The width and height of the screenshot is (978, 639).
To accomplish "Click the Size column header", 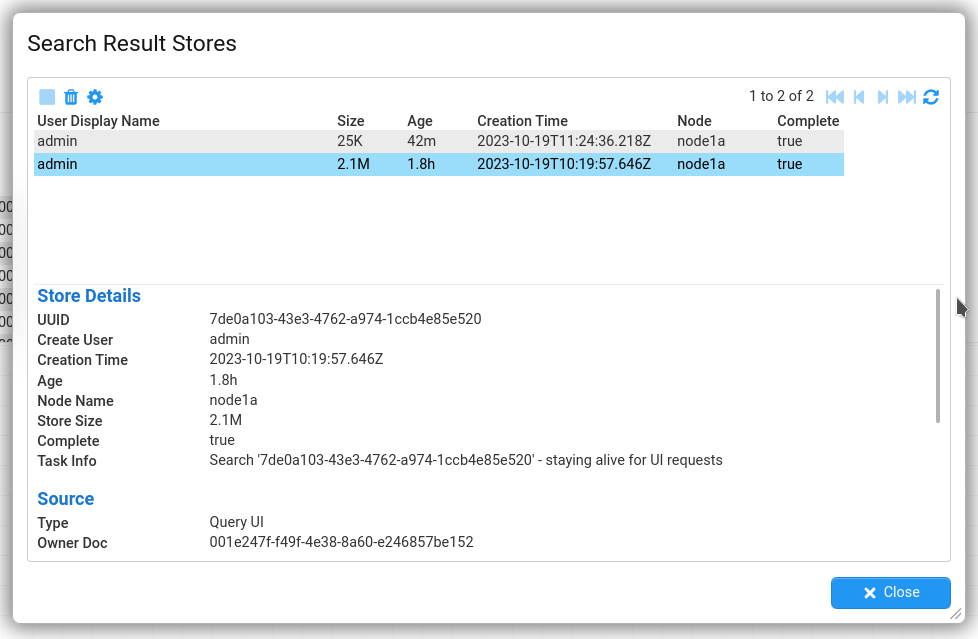I will coord(351,121).
